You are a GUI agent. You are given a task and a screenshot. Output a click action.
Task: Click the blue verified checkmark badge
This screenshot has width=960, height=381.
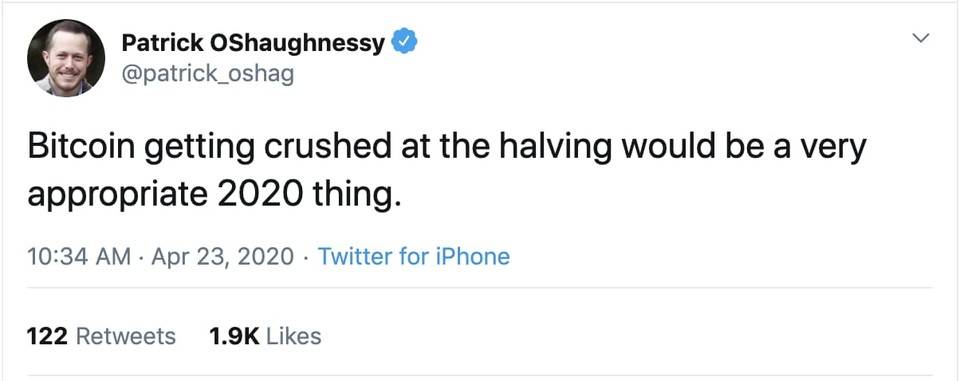(x=404, y=42)
